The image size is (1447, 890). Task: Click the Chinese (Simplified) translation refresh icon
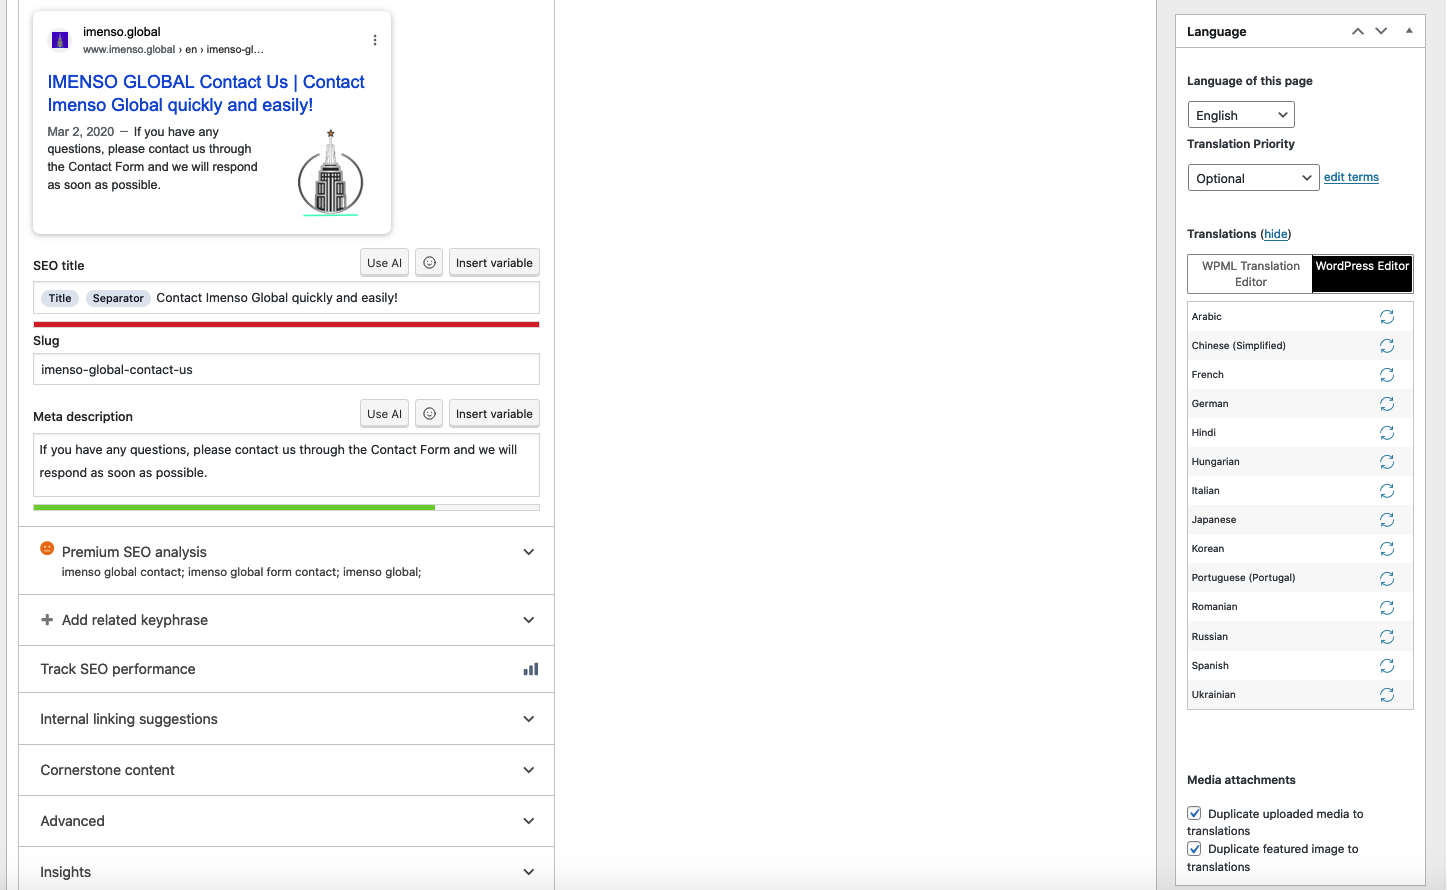point(1387,346)
